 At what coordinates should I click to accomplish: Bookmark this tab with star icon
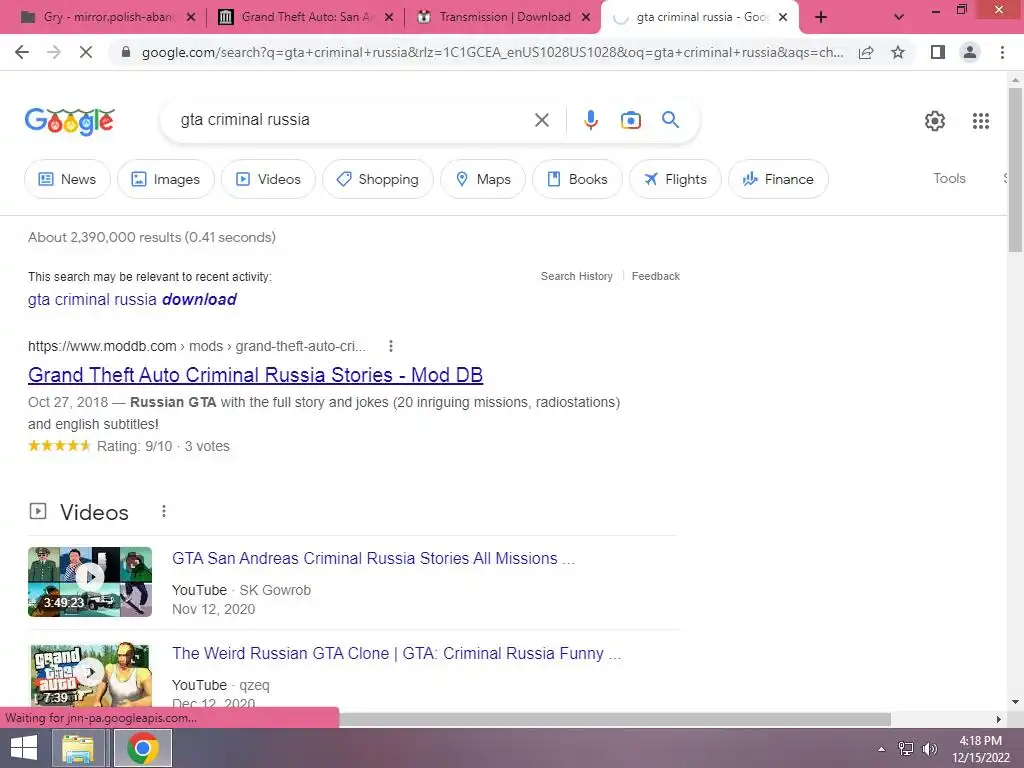(898, 52)
